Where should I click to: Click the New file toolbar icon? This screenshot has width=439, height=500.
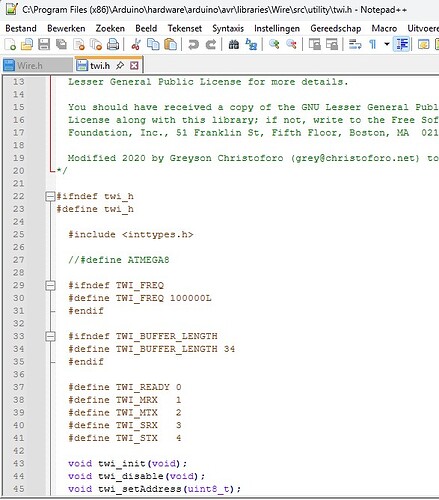click(x=10, y=44)
